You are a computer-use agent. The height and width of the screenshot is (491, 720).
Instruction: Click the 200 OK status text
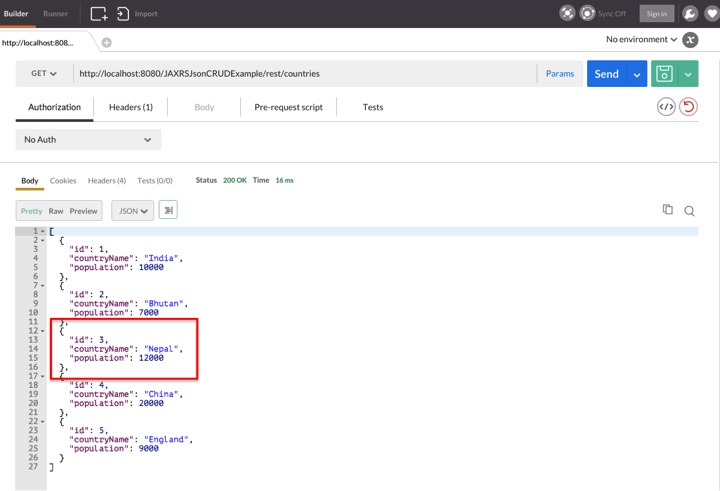[235, 181]
